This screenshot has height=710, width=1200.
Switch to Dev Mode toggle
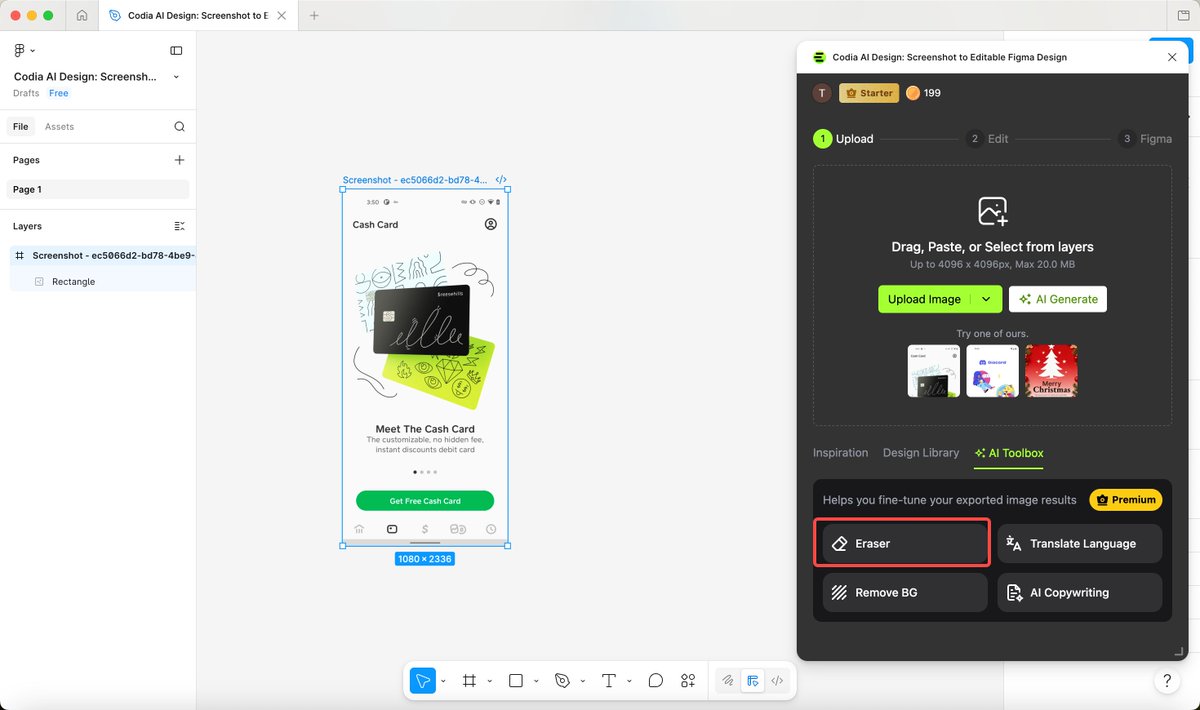[777, 681]
